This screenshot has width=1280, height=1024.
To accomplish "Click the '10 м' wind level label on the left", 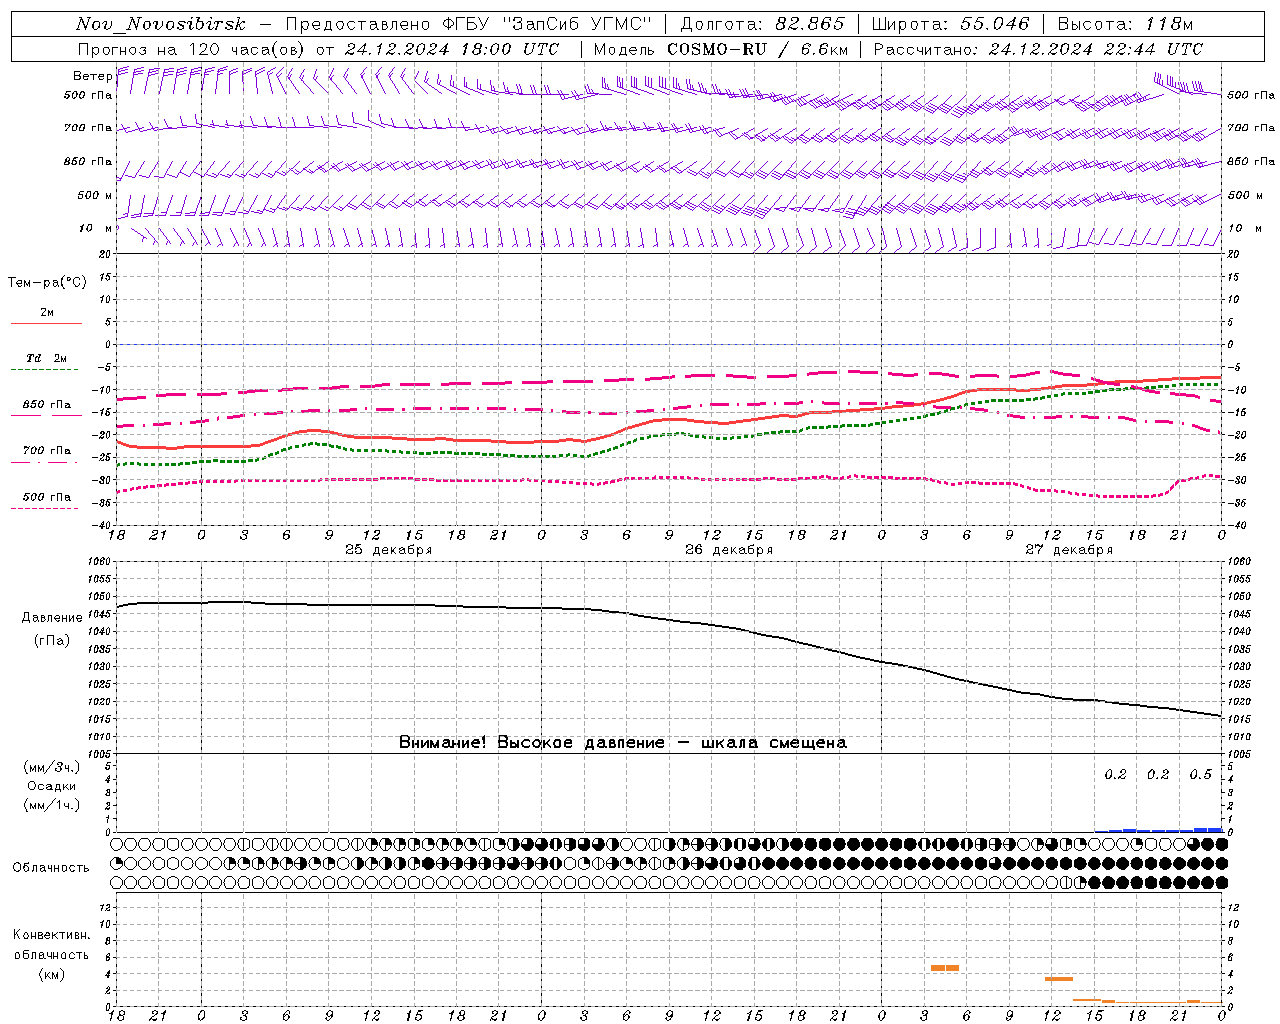I will [x=95, y=228].
